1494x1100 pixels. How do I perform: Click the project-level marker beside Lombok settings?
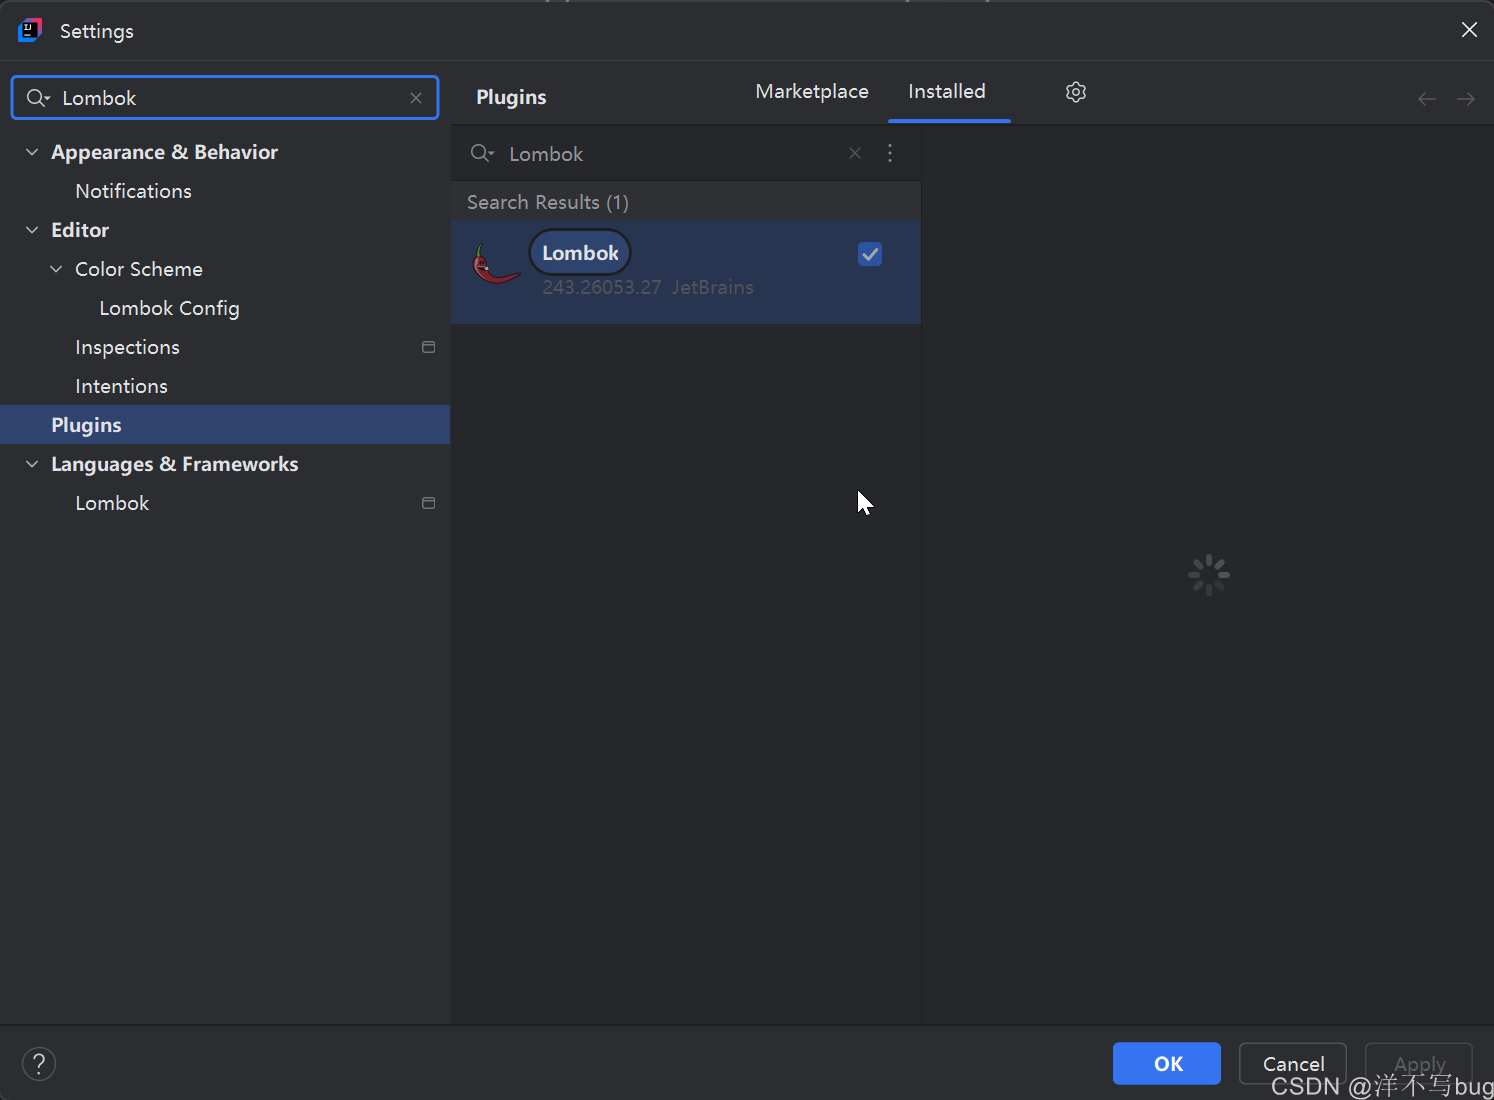click(x=429, y=503)
